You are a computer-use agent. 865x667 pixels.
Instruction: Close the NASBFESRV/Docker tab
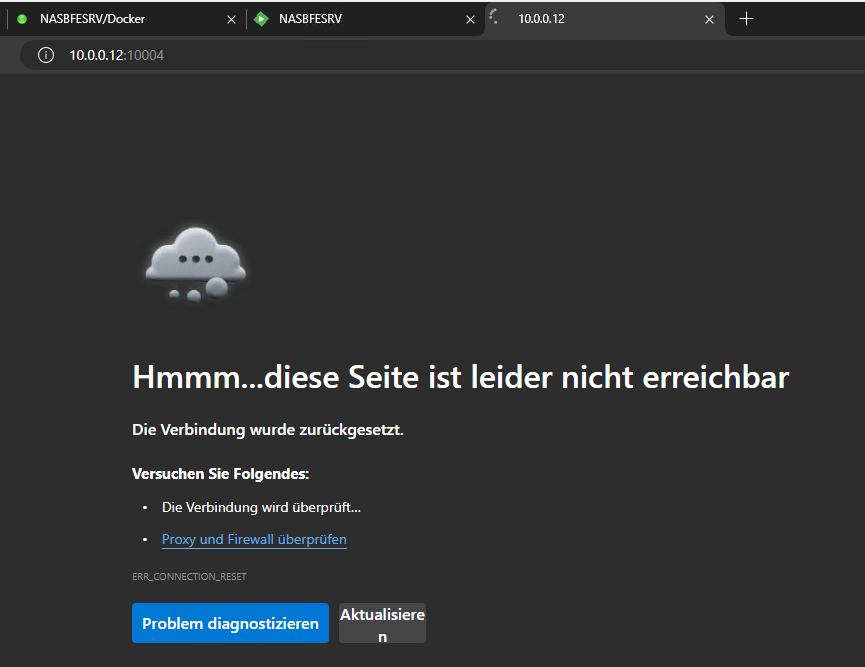click(232, 20)
